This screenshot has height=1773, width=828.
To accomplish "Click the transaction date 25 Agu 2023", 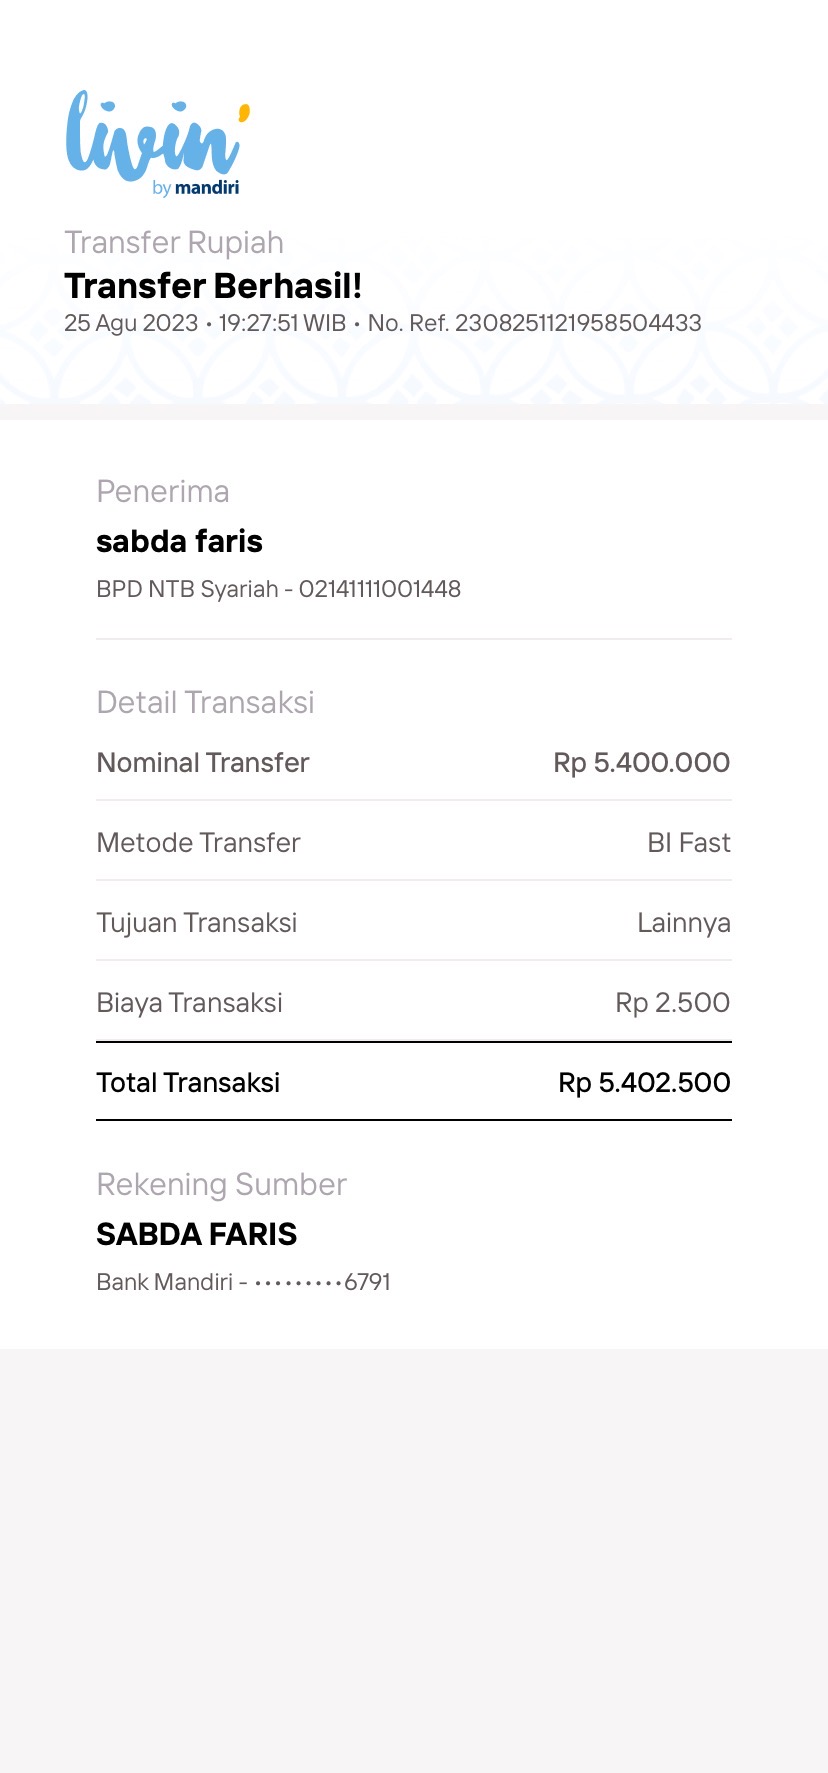I will click(131, 323).
